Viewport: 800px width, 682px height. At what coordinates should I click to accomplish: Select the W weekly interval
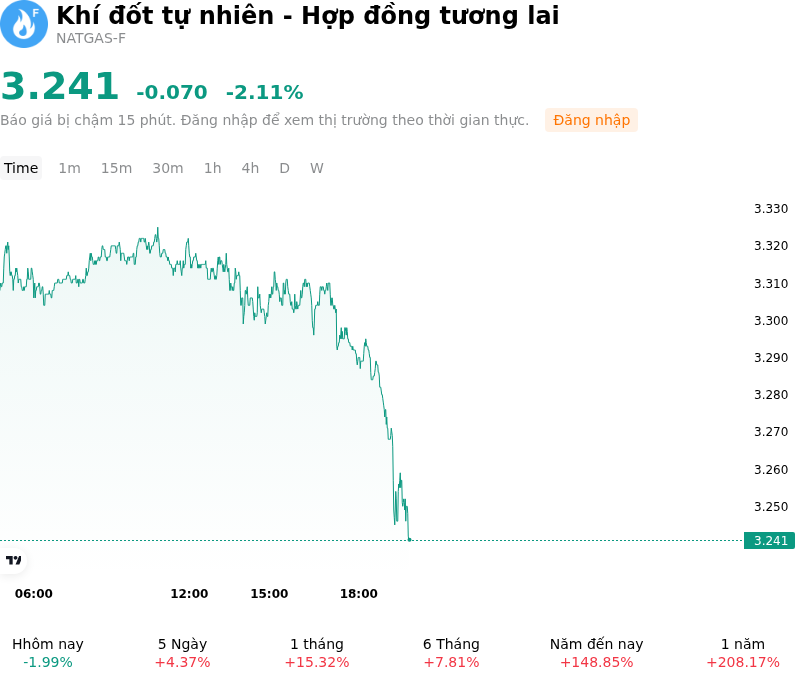click(316, 168)
